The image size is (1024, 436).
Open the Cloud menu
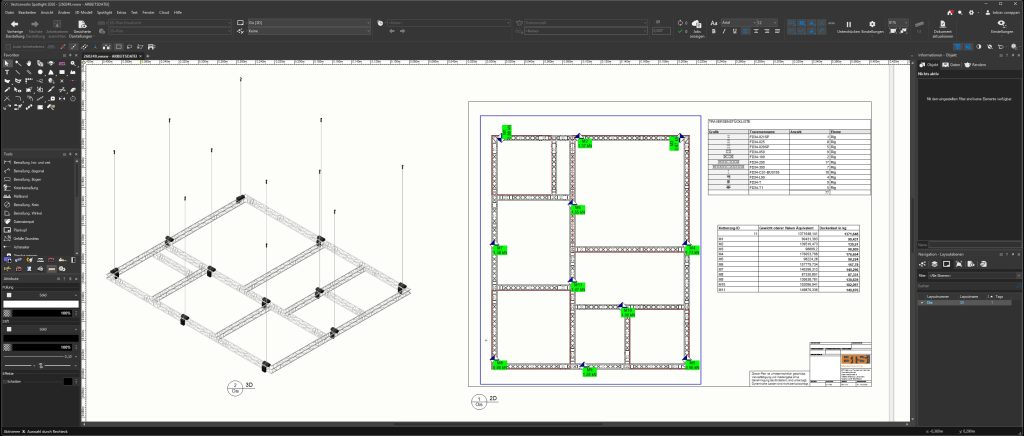164,12
